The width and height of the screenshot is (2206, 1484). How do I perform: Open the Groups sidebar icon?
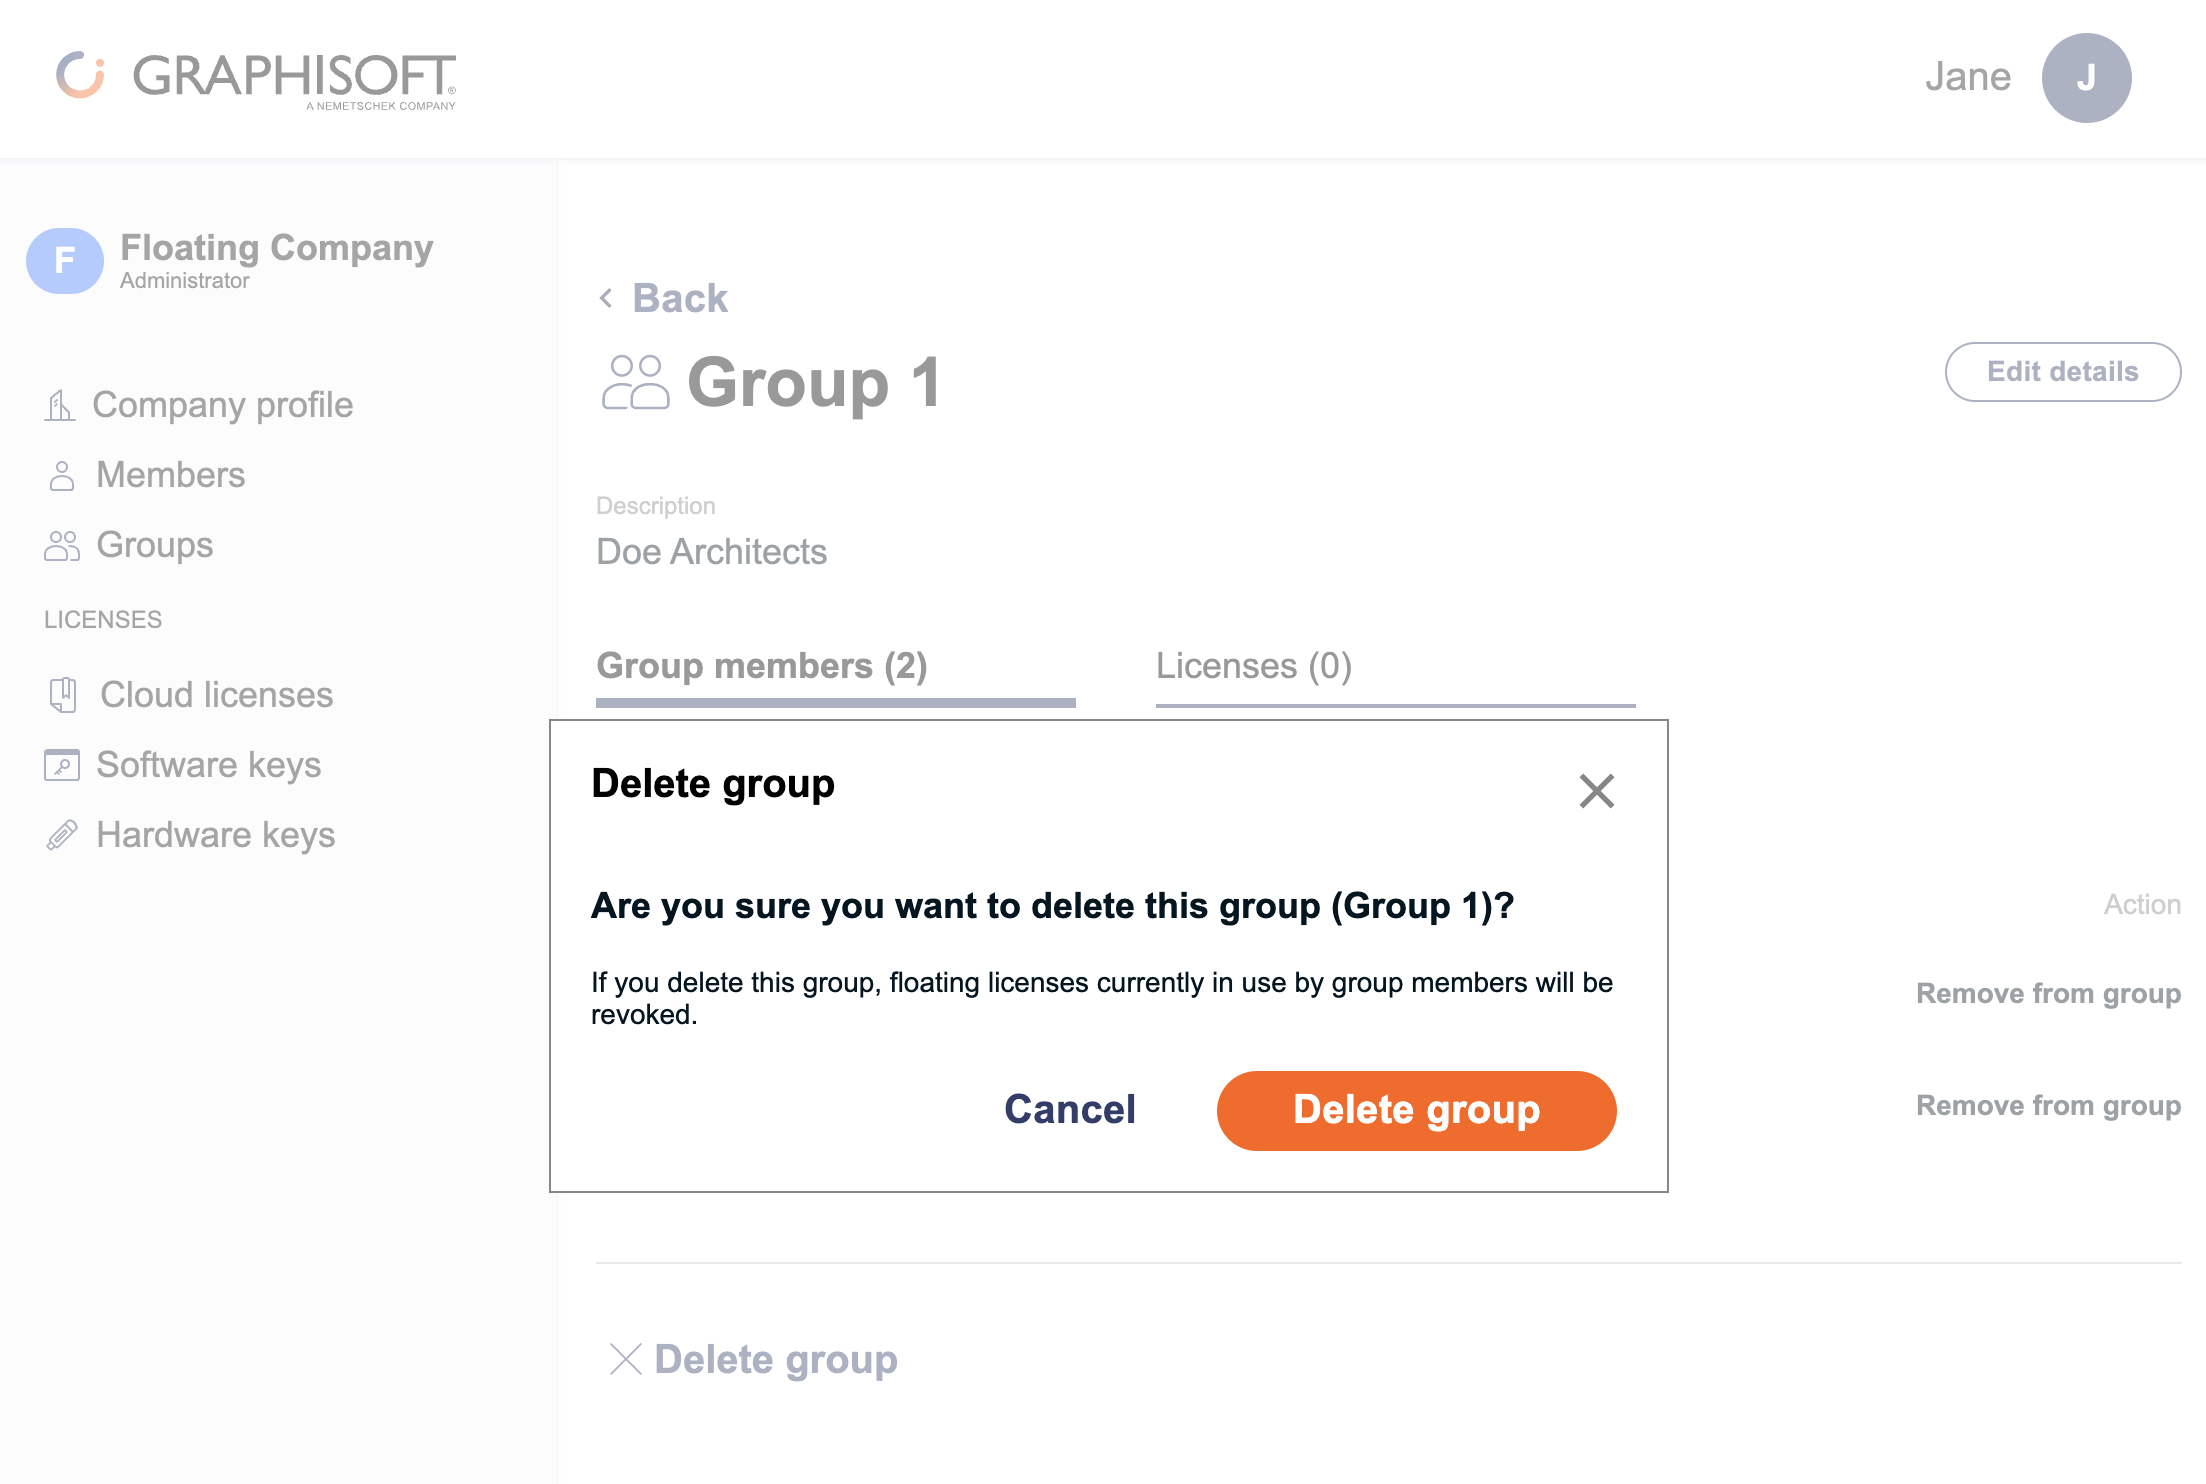click(x=62, y=545)
